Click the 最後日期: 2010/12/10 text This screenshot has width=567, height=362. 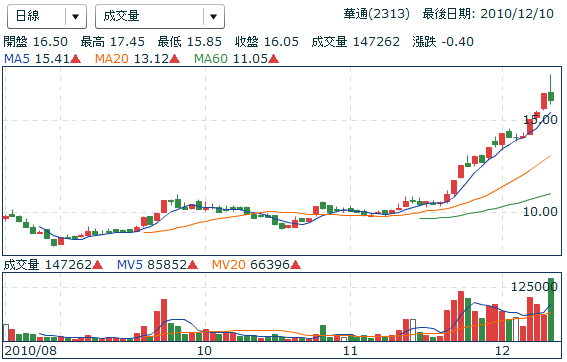coord(488,14)
